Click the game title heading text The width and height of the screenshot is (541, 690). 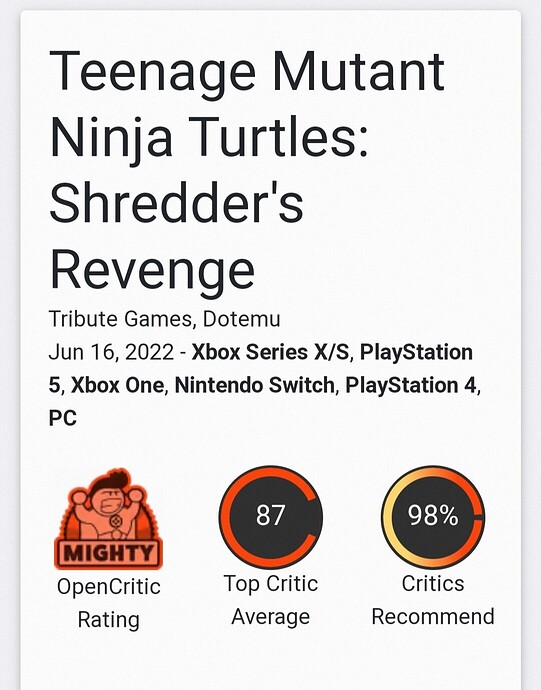247,169
